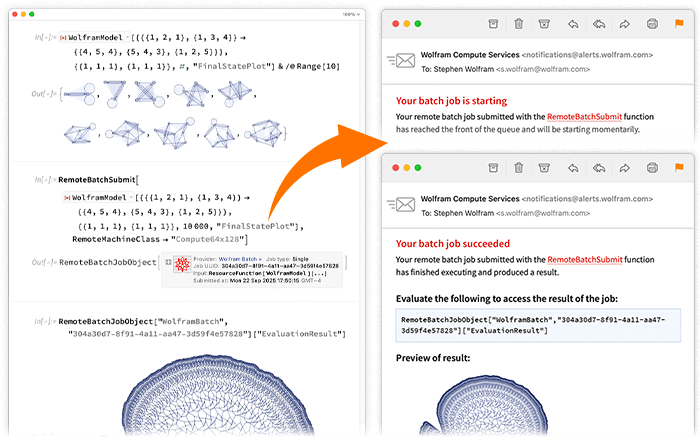Print the 'batch job succeeded' email
The height and width of the screenshot is (440, 700).
652,168
